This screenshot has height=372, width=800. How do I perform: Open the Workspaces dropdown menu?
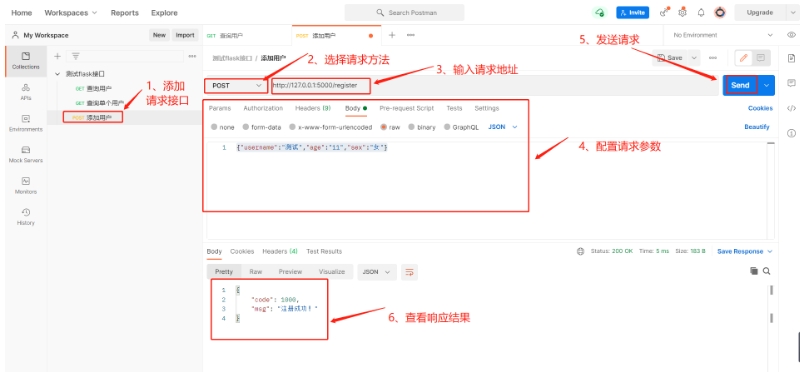coord(70,13)
